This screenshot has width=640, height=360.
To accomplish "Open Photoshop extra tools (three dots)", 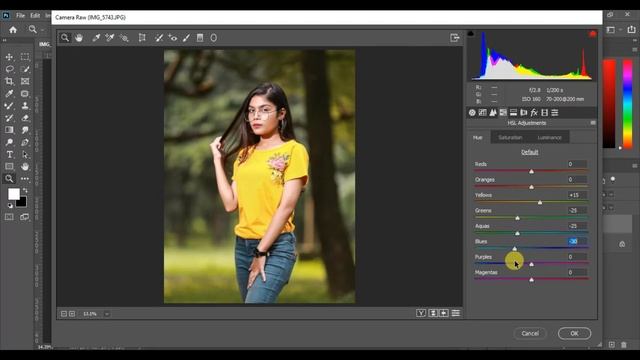I will 25,179.
